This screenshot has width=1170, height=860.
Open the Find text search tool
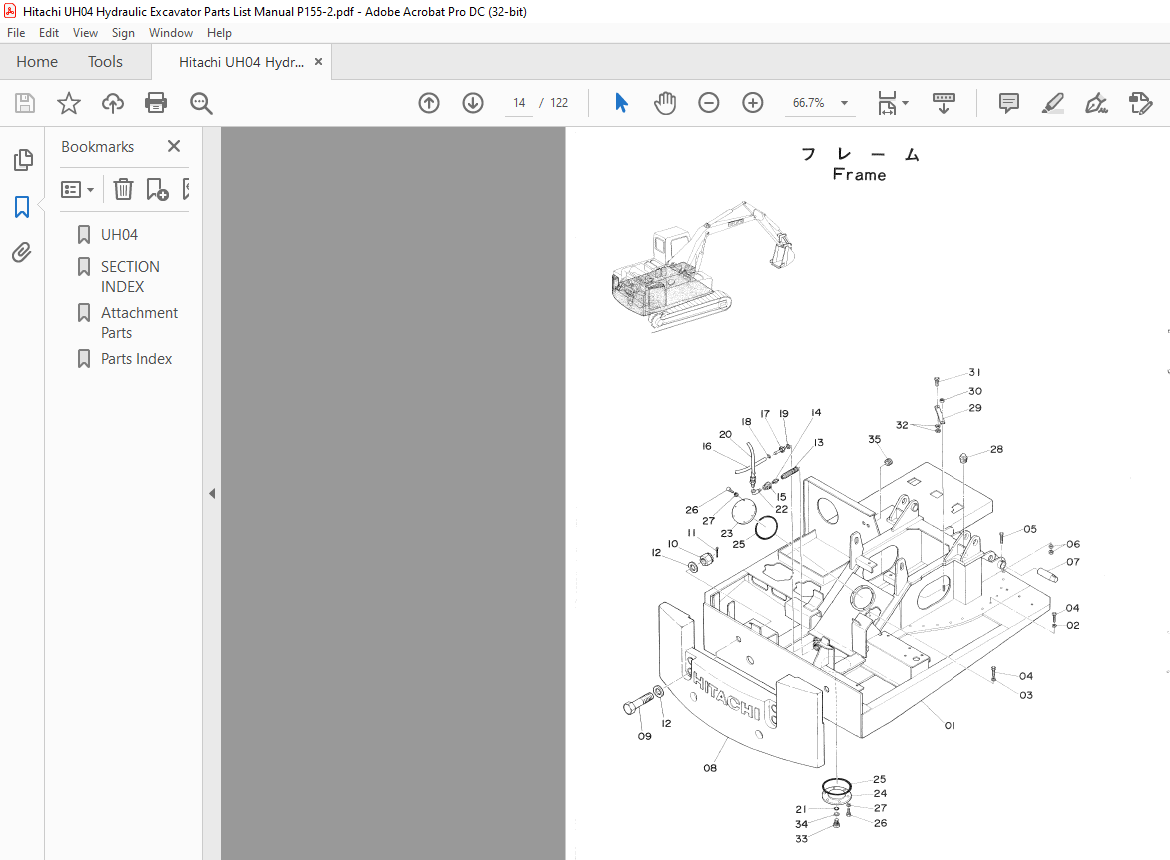pyautogui.click(x=201, y=103)
